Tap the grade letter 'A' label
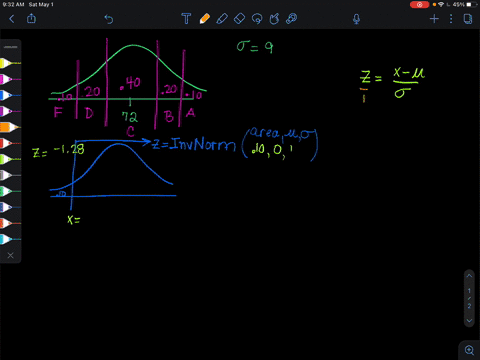This screenshot has width=480, height=360. tap(190, 113)
